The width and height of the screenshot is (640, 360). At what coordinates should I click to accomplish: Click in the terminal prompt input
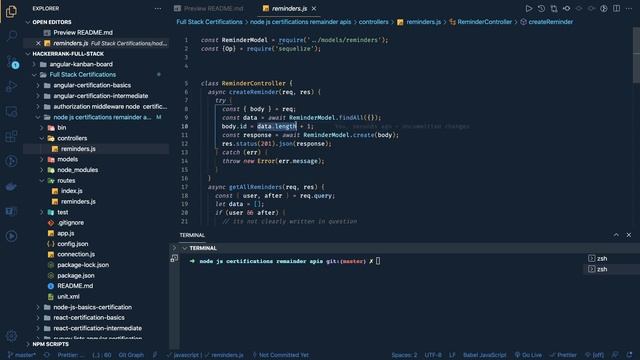[378, 261]
